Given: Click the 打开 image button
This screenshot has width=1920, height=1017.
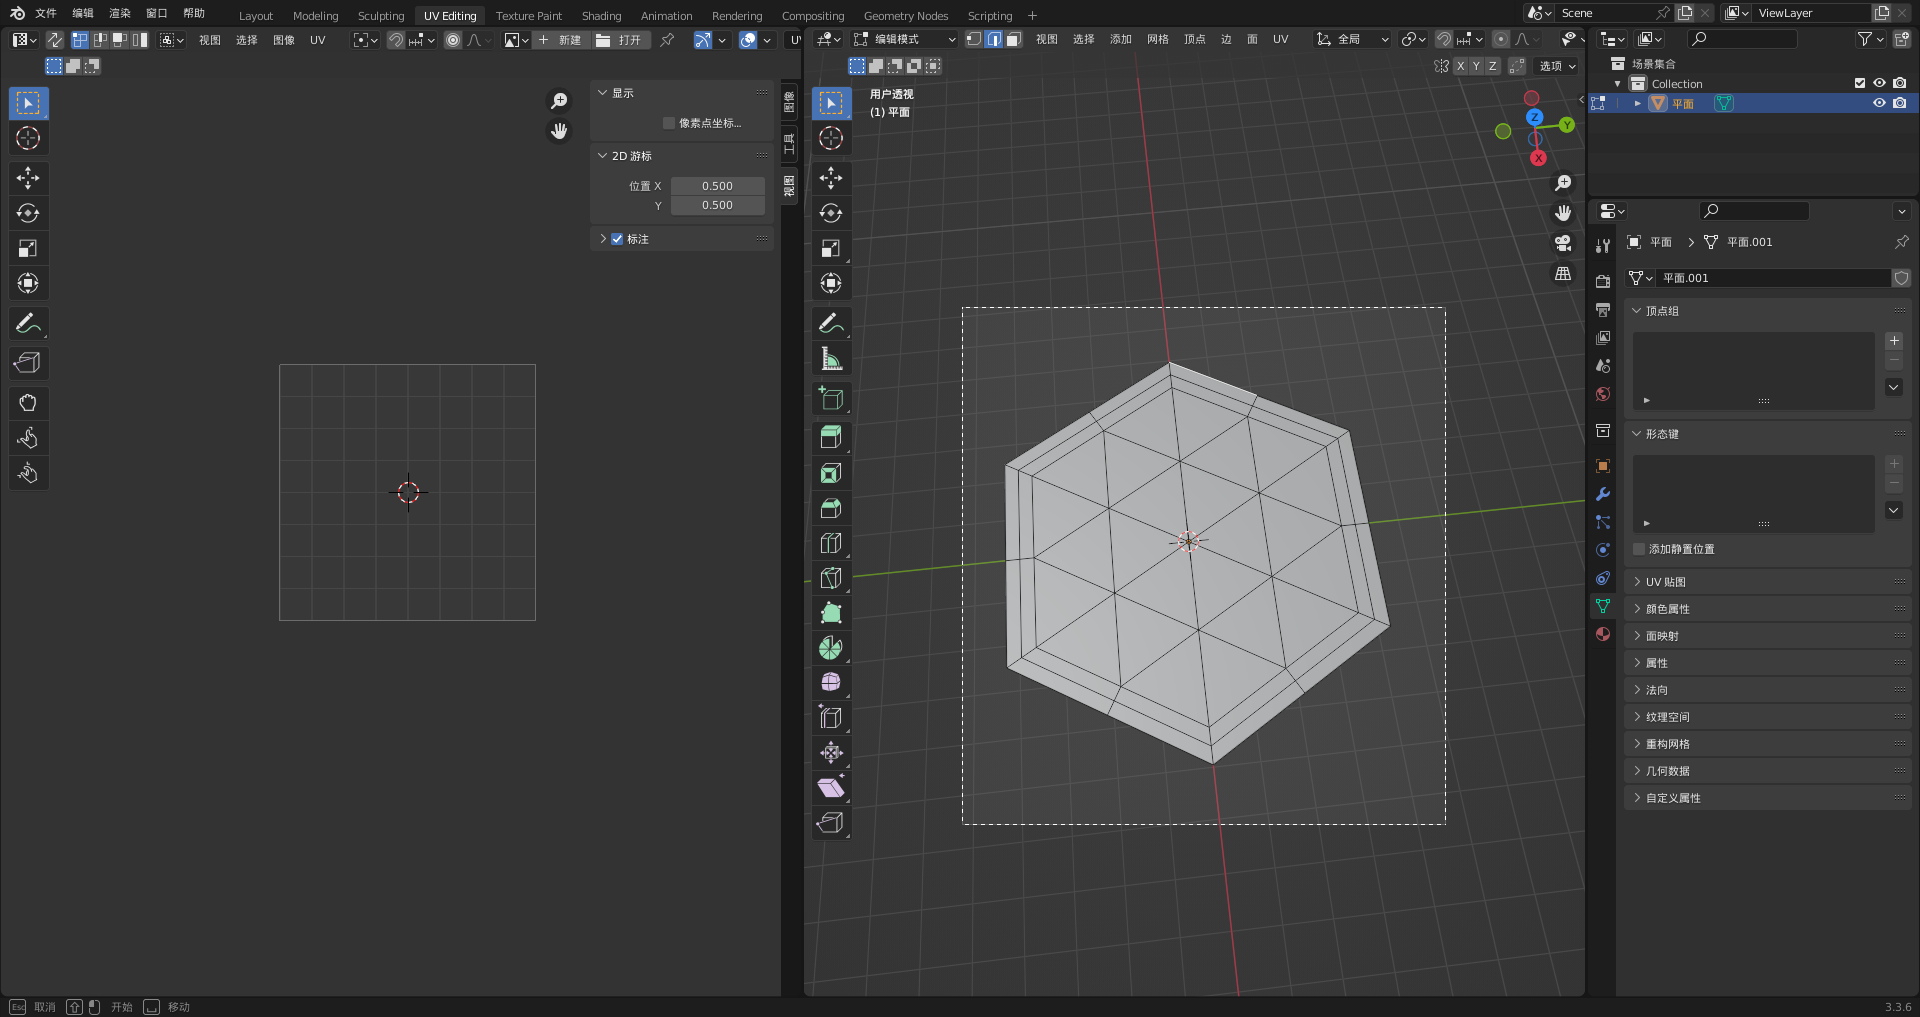Looking at the screenshot, I should click(x=620, y=40).
